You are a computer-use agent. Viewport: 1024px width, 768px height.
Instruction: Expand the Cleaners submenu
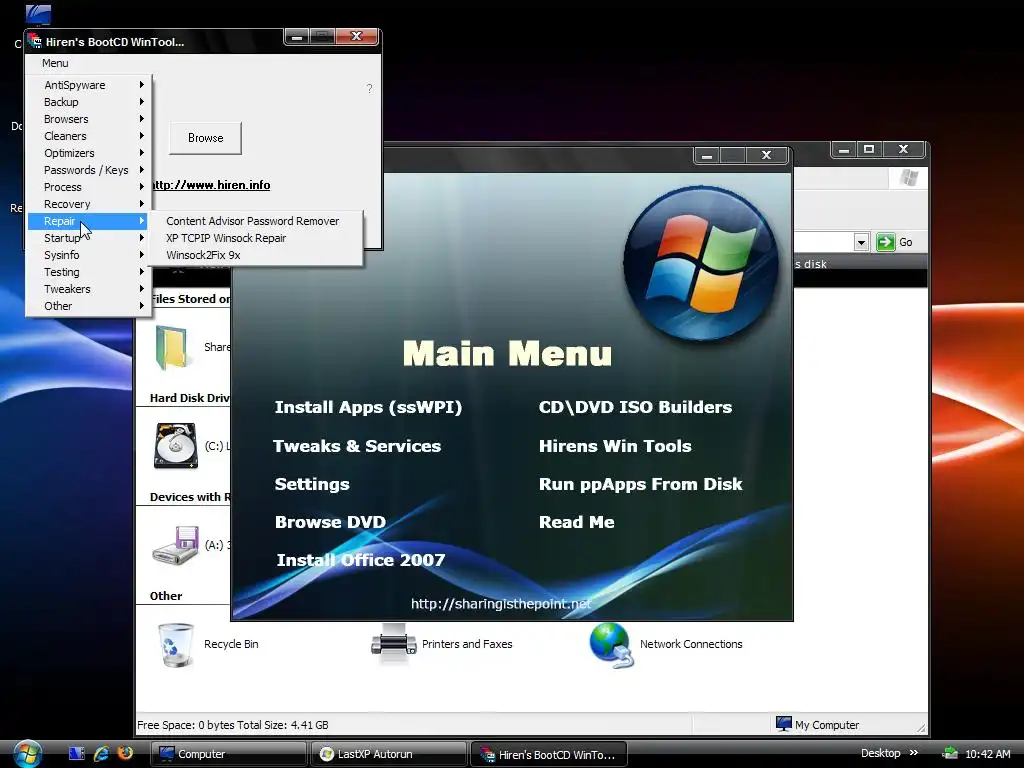(x=87, y=136)
